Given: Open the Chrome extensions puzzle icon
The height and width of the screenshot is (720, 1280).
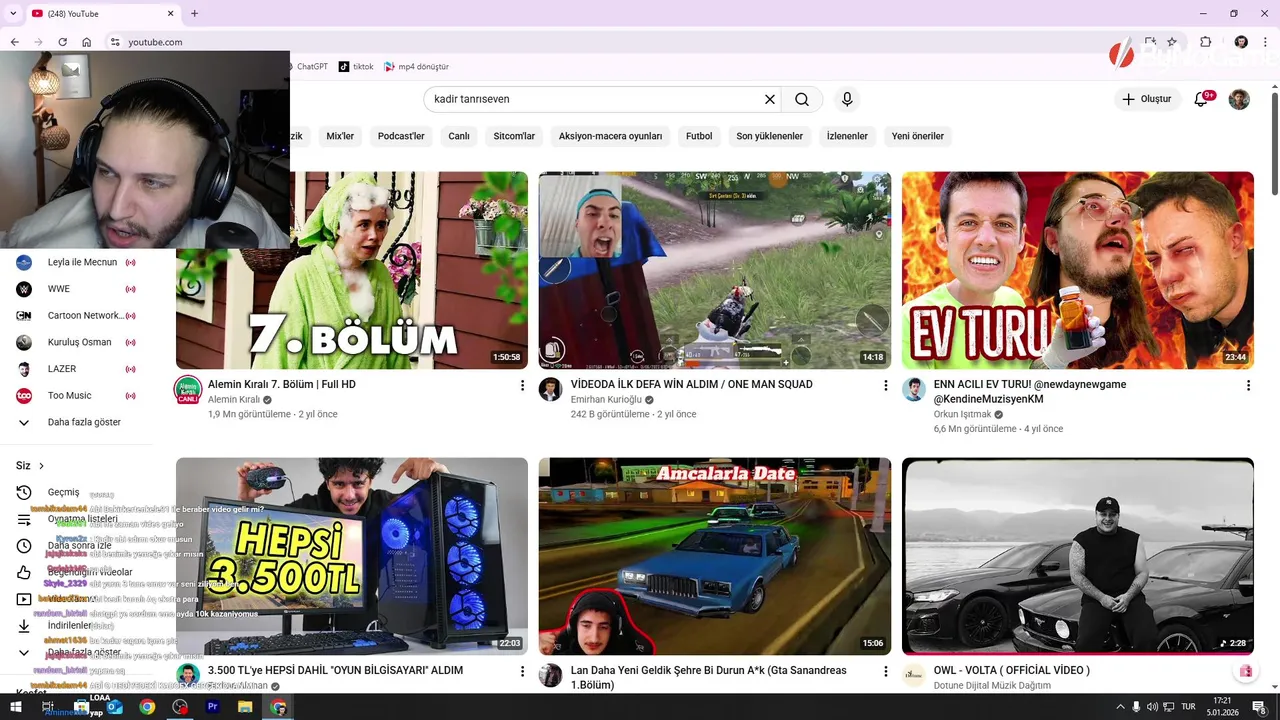Looking at the screenshot, I should coord(1206,42).
